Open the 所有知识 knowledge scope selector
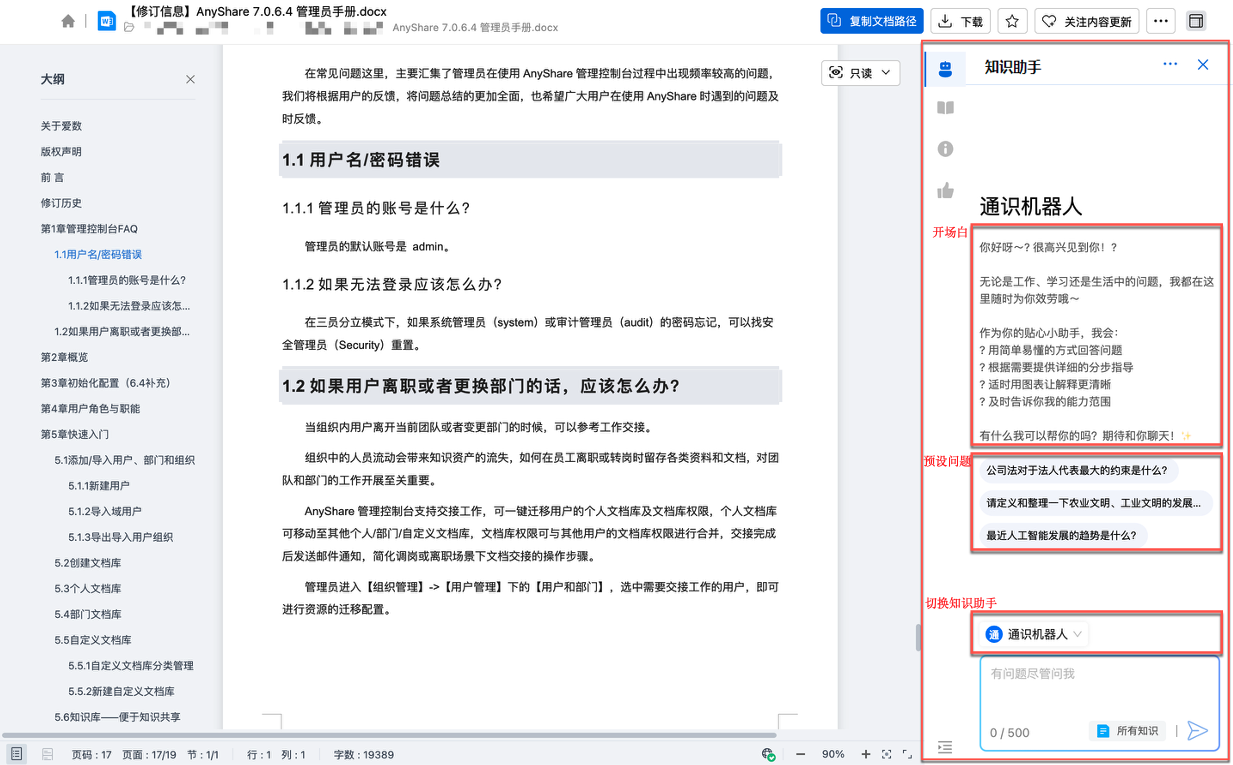Image resolution: width=1233 pixels, height=765 pixels. [x=1128, y=731]
